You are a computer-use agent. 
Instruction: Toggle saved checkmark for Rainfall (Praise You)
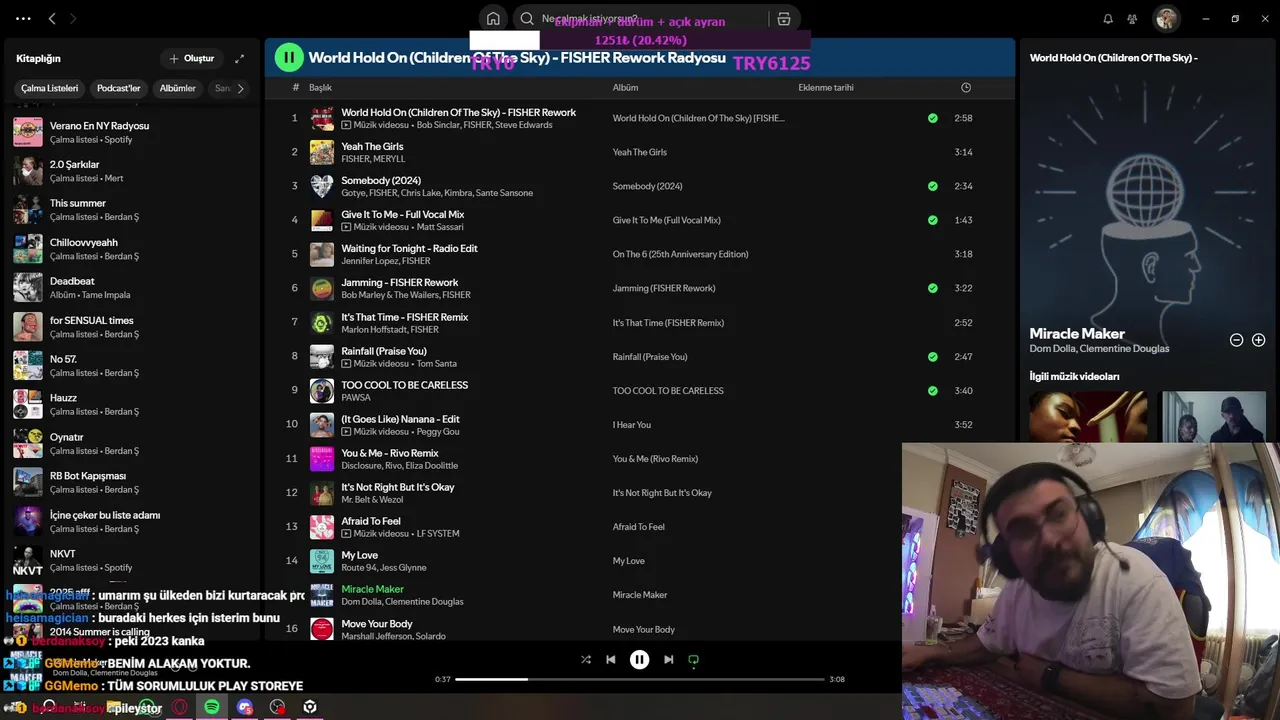coord(933,356)
